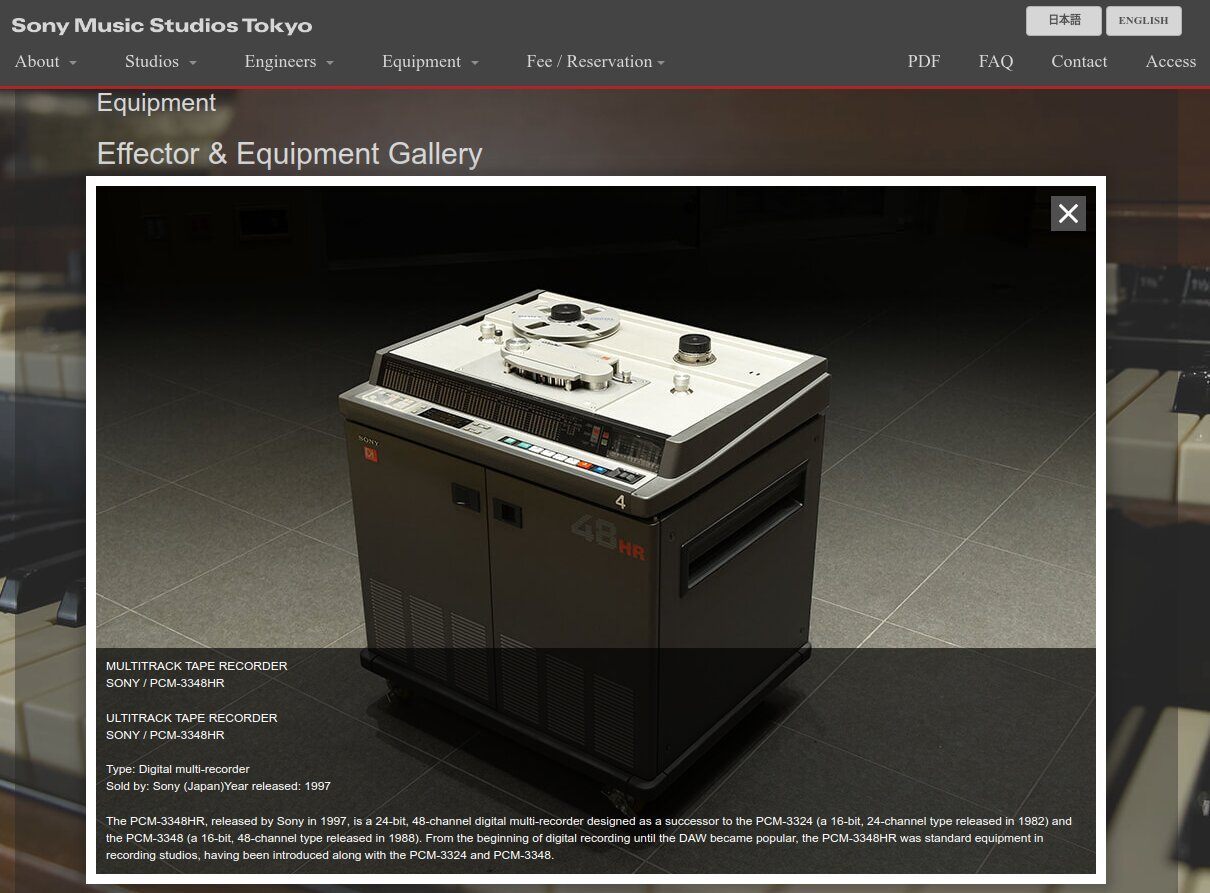Click the "Effector & Equipment Gallery" heading

[289, 154]
